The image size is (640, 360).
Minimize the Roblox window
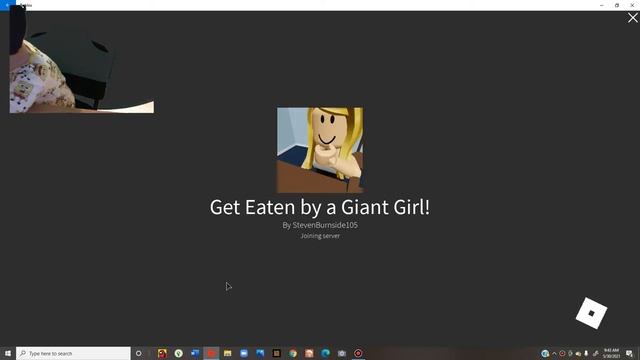coord(602,5)
